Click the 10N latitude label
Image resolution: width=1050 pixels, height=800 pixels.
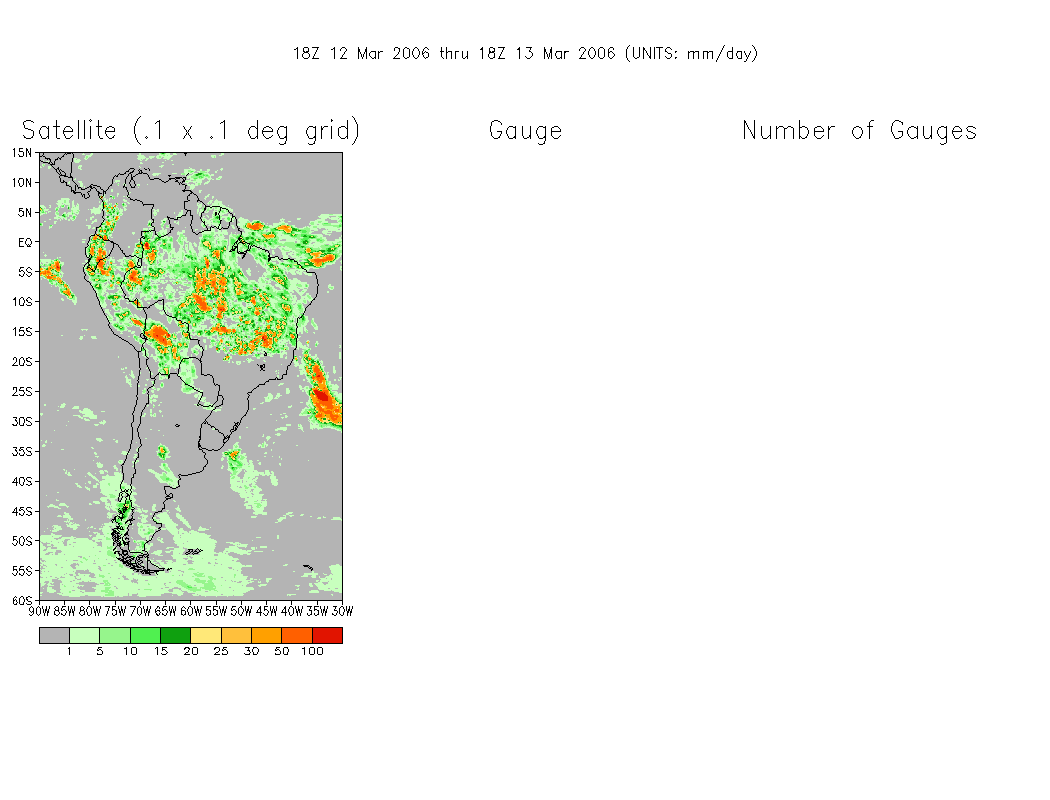(21, 183)
